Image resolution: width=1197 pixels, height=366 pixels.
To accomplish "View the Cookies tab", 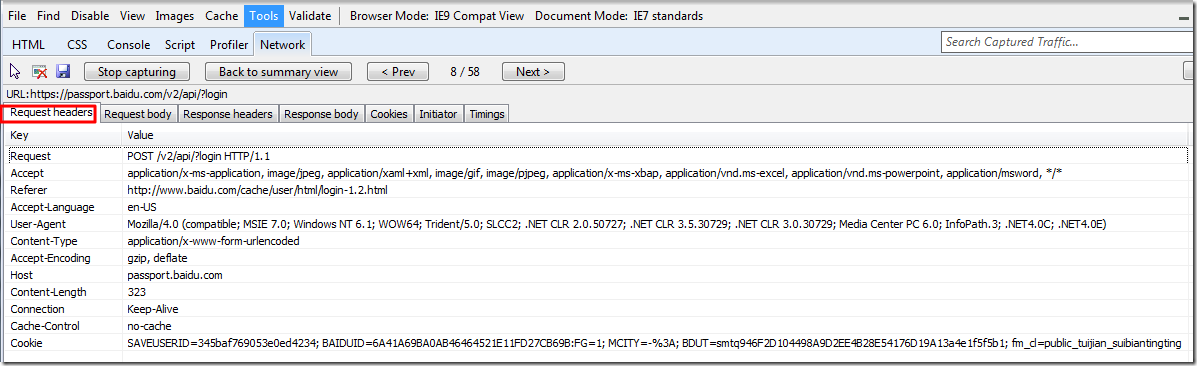I will tap(389, 114).
